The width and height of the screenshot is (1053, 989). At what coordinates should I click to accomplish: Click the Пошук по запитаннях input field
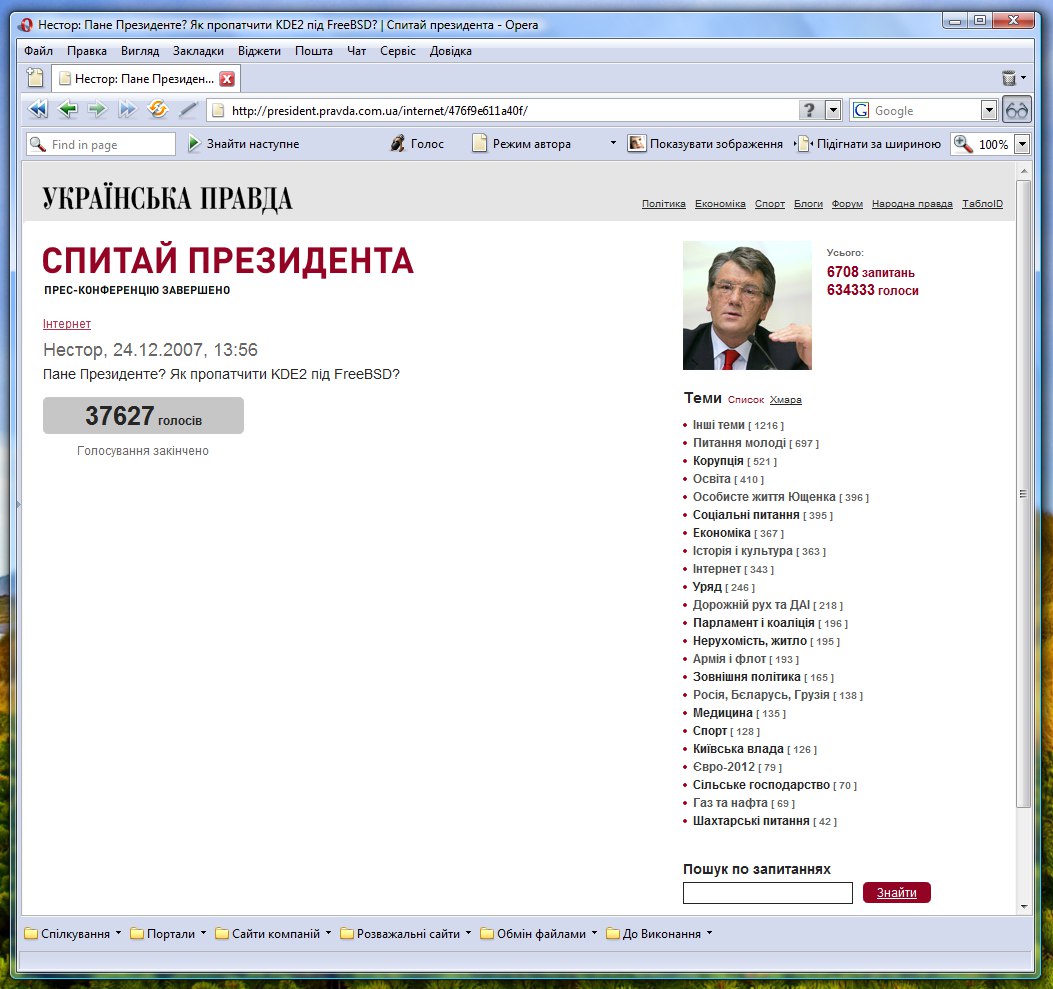click(768, 893)
